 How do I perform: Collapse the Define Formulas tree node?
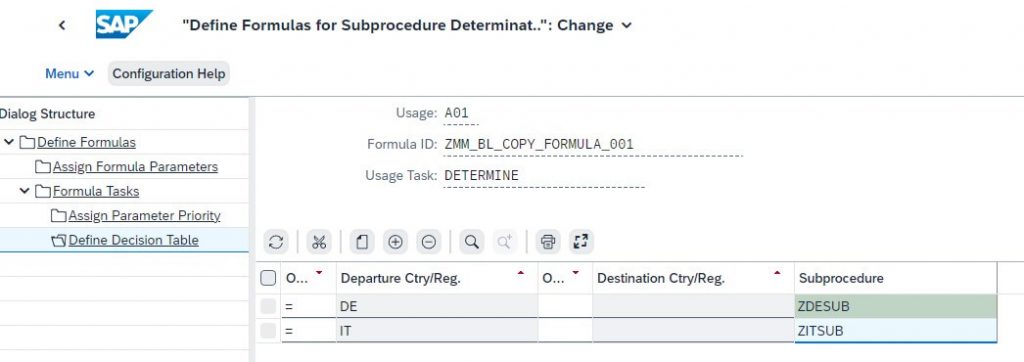click(x=9, y=142)
